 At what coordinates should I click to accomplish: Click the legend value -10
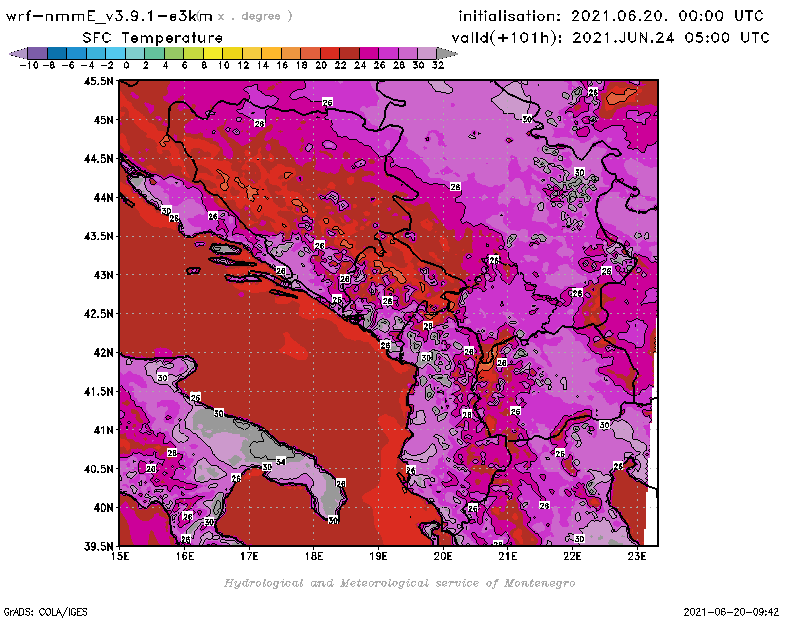29,65
